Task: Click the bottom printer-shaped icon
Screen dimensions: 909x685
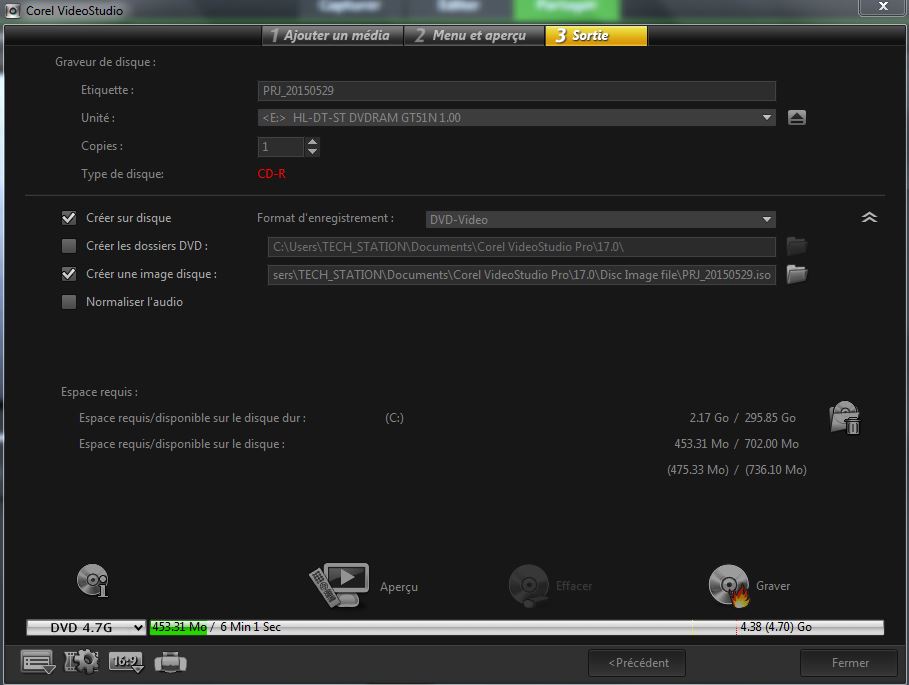Action: click(x=170, y=662)
